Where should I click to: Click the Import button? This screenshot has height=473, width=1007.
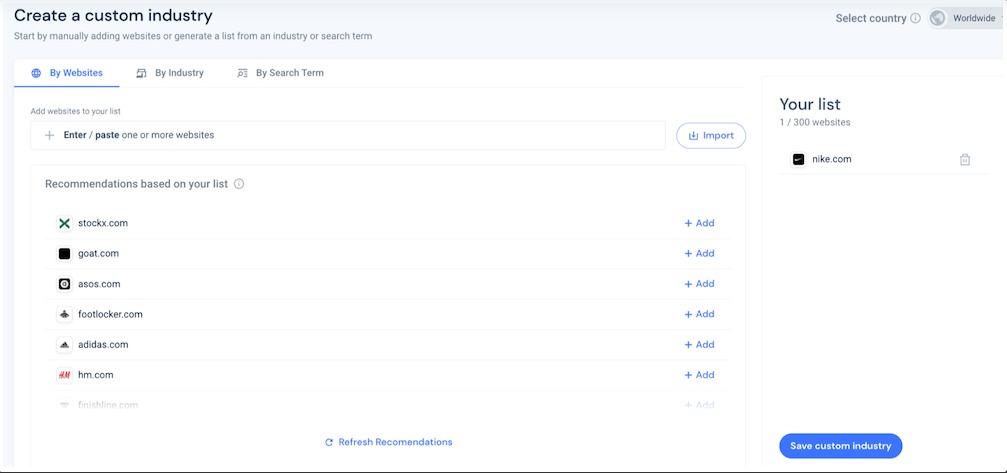point(710,136)
